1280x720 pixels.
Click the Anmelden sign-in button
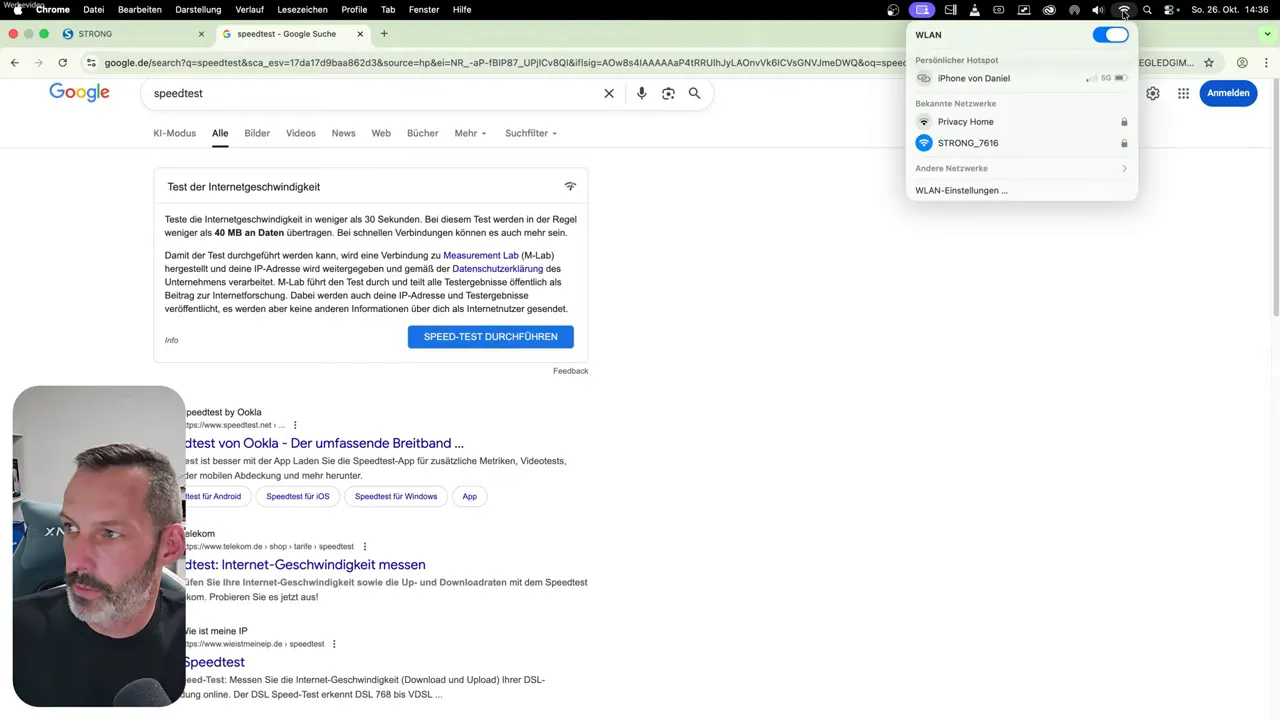[1228, 93]
